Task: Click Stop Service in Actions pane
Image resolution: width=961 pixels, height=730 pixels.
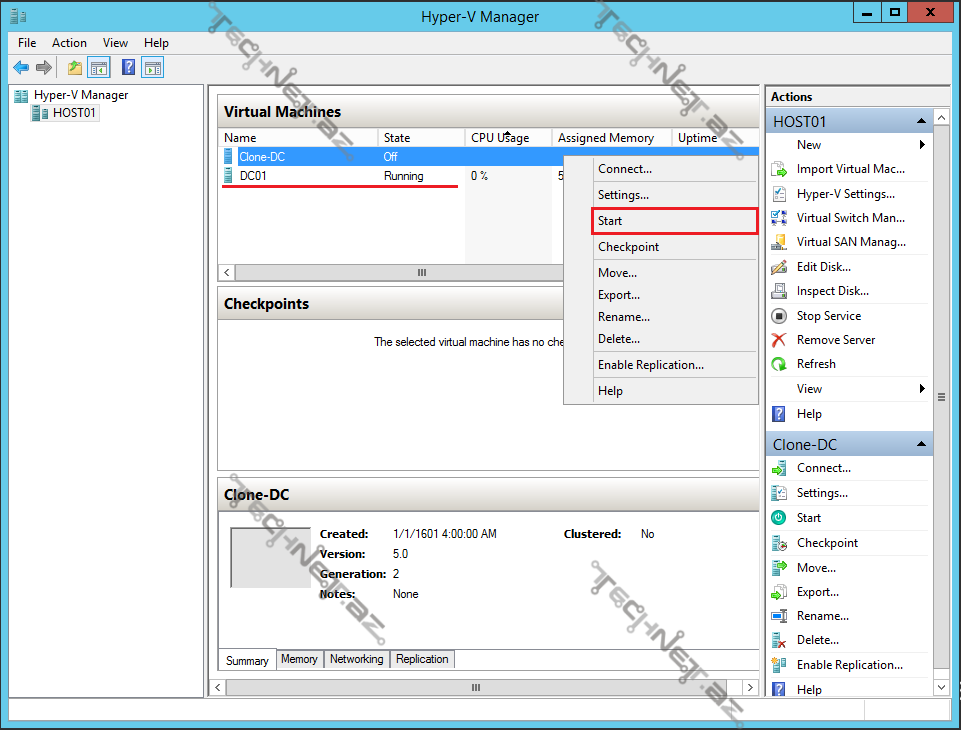Action: point(828,316)
